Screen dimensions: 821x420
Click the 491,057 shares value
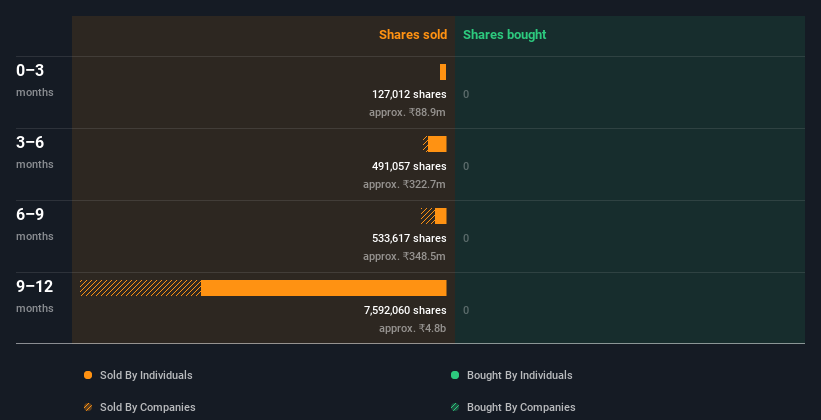coord(409,167)
